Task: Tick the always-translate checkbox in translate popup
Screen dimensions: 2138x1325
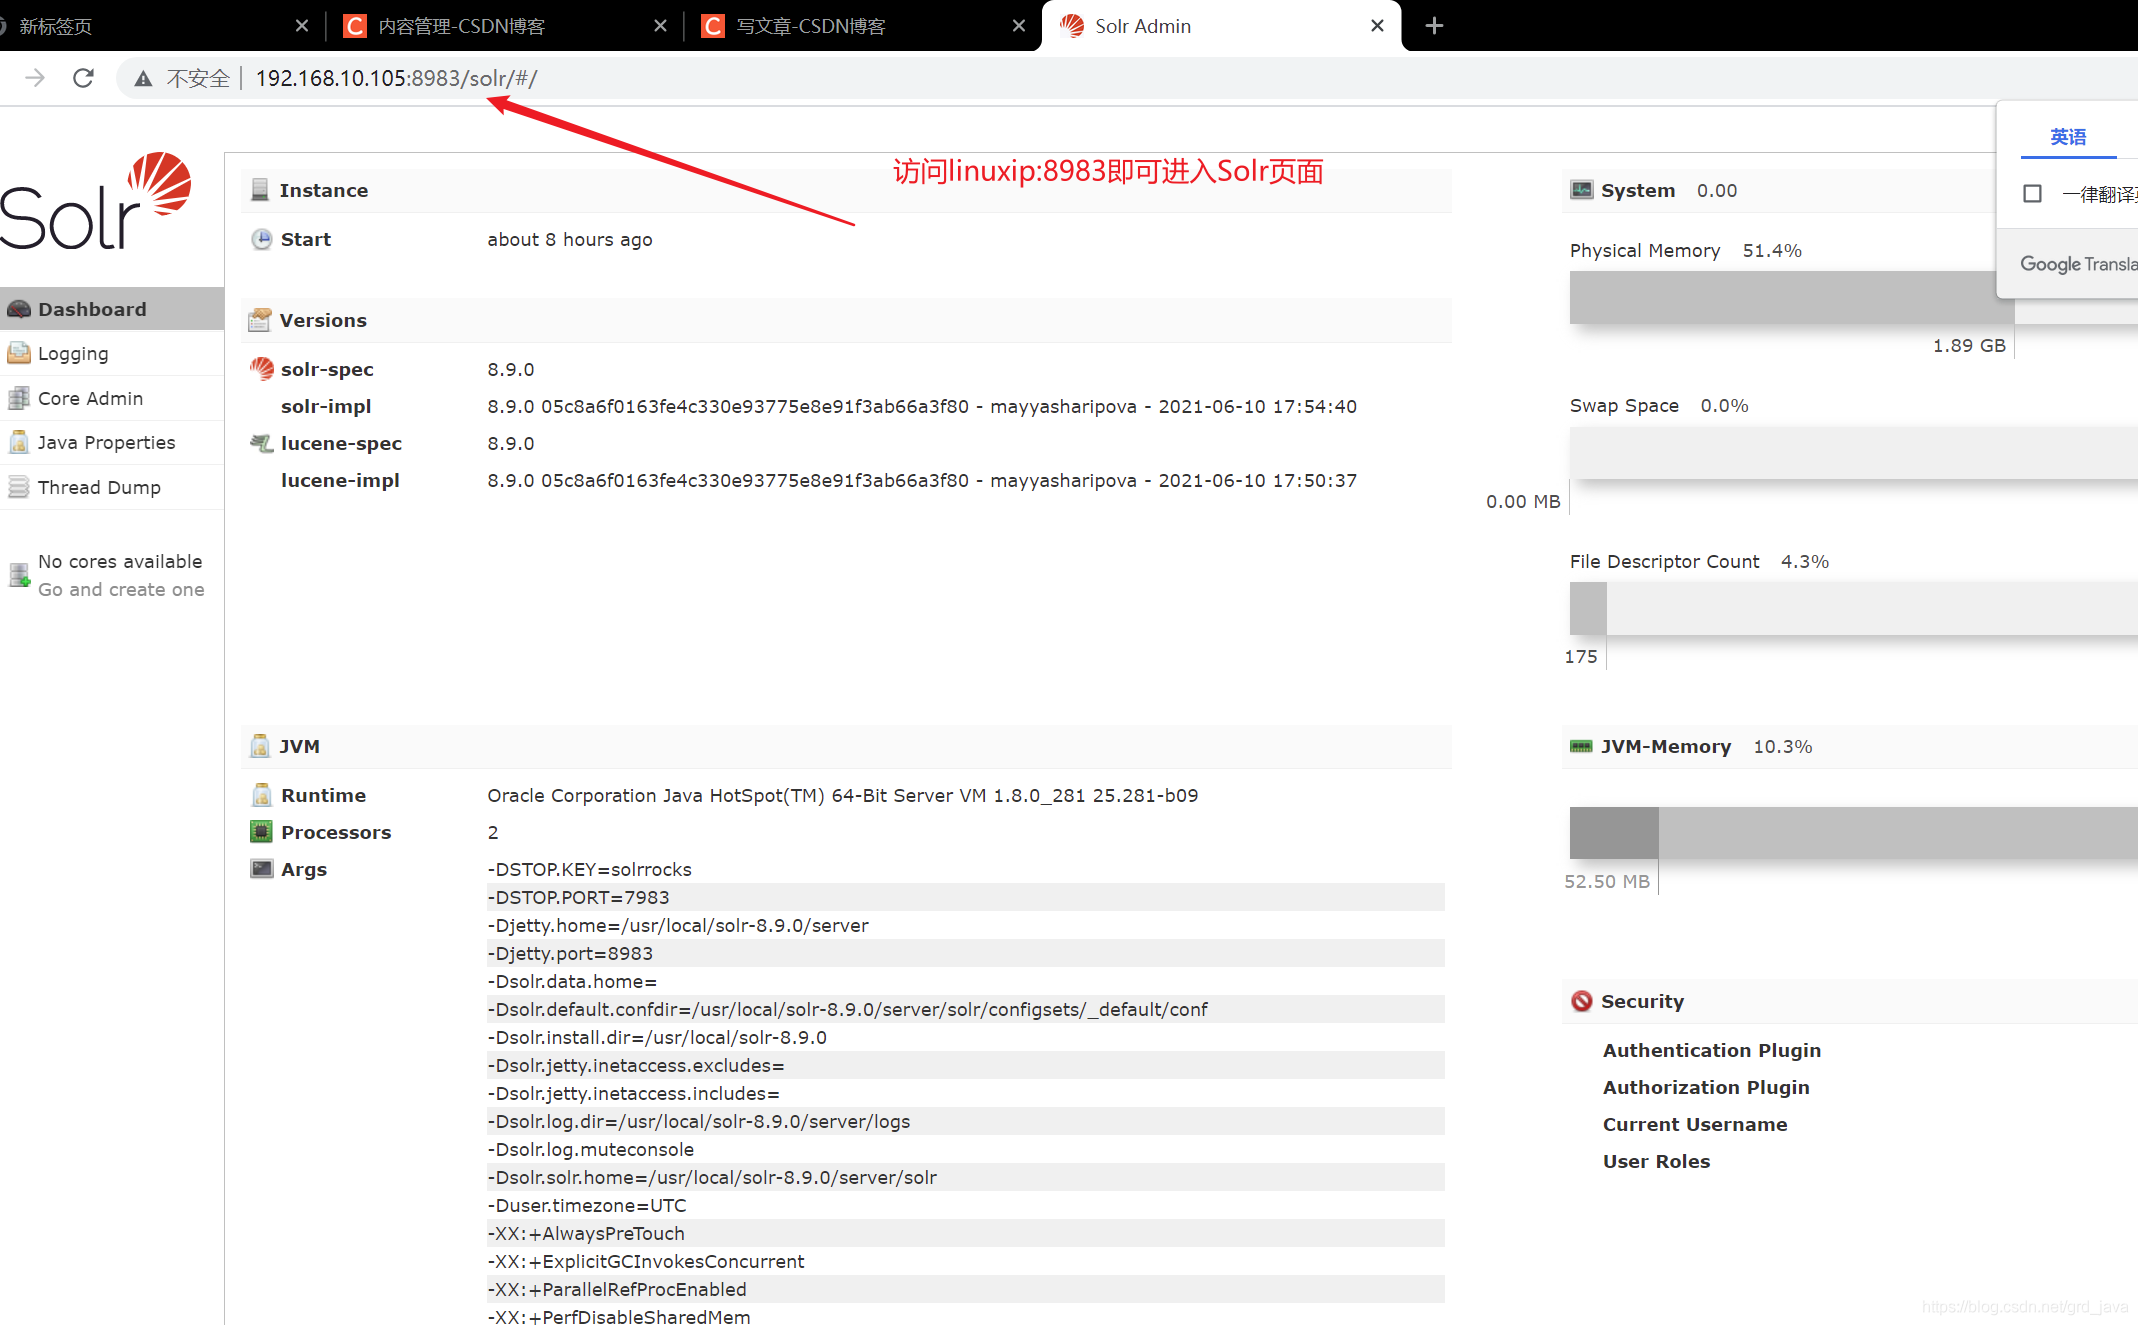Action: click(2032, 194)
